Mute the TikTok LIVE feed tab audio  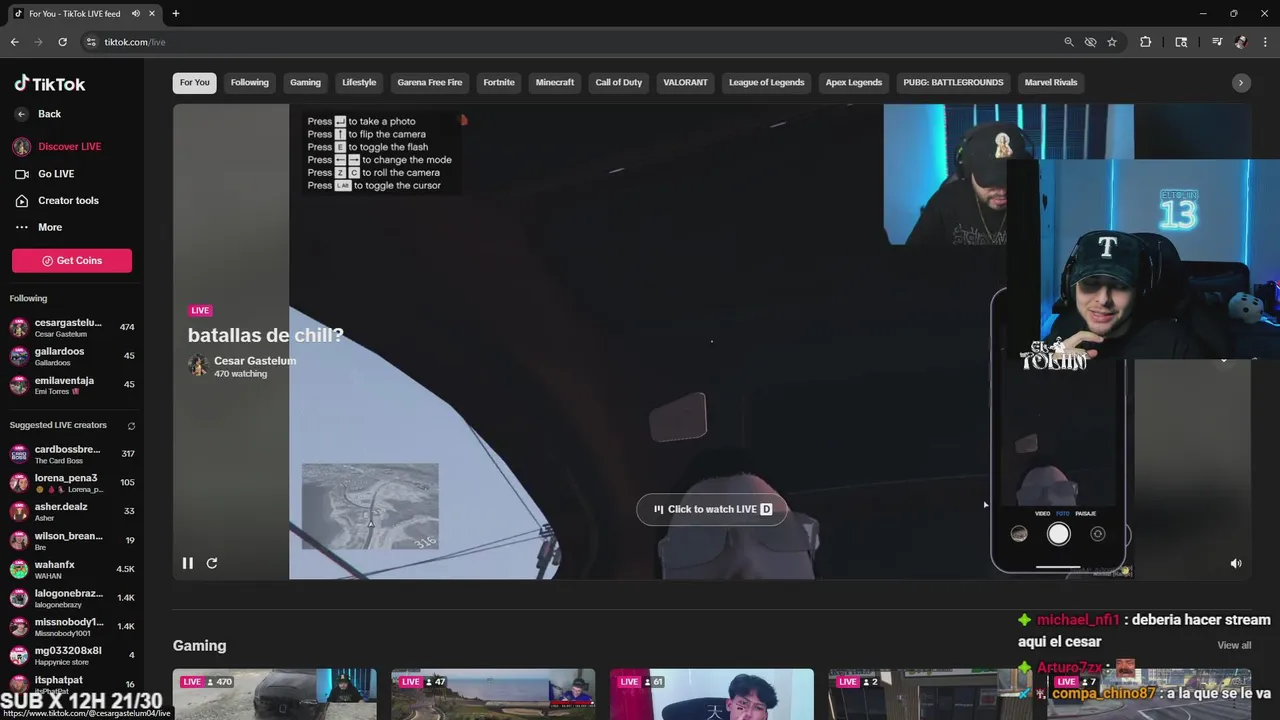click(136, 14)
